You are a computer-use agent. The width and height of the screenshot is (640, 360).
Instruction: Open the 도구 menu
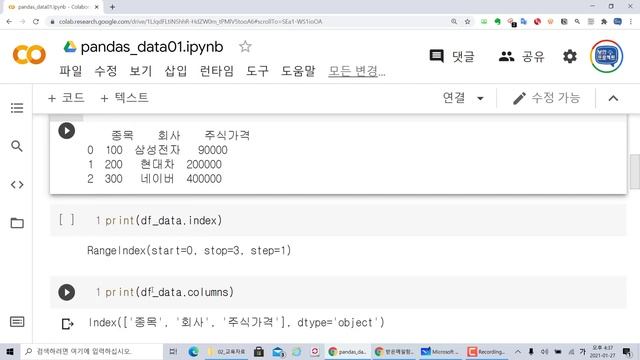[257, 71]
